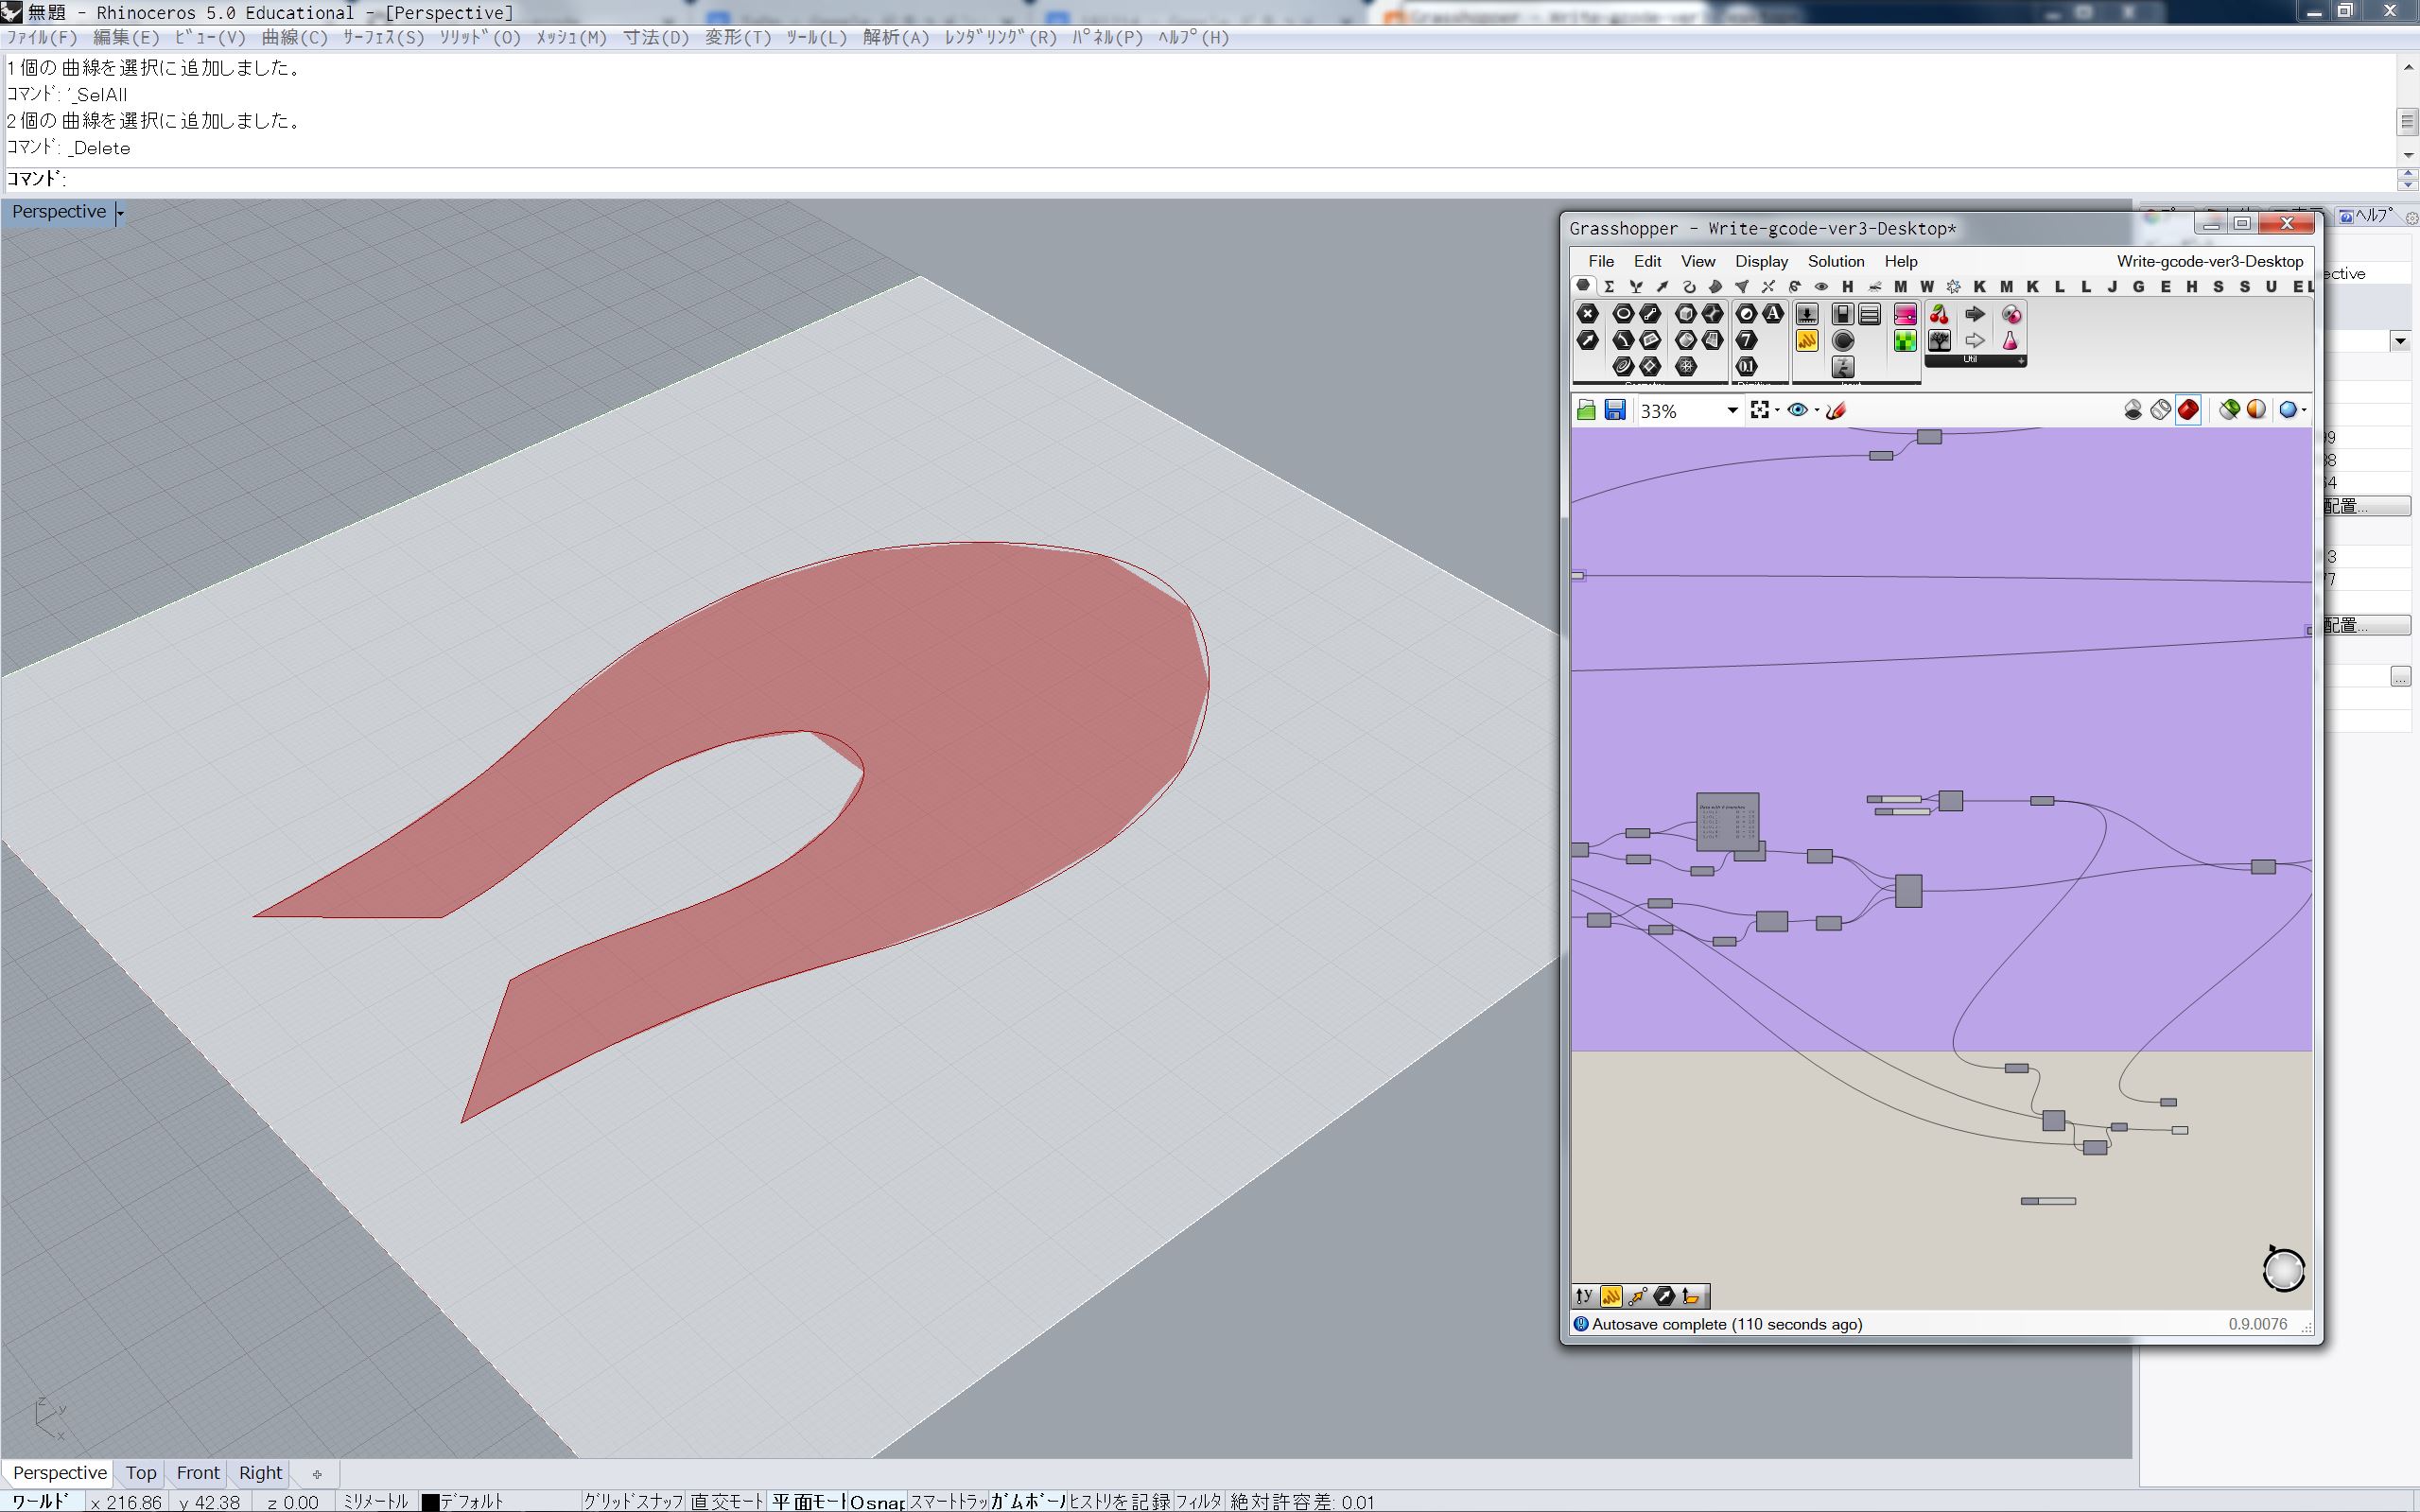Click the open file folder icon

1586,410
